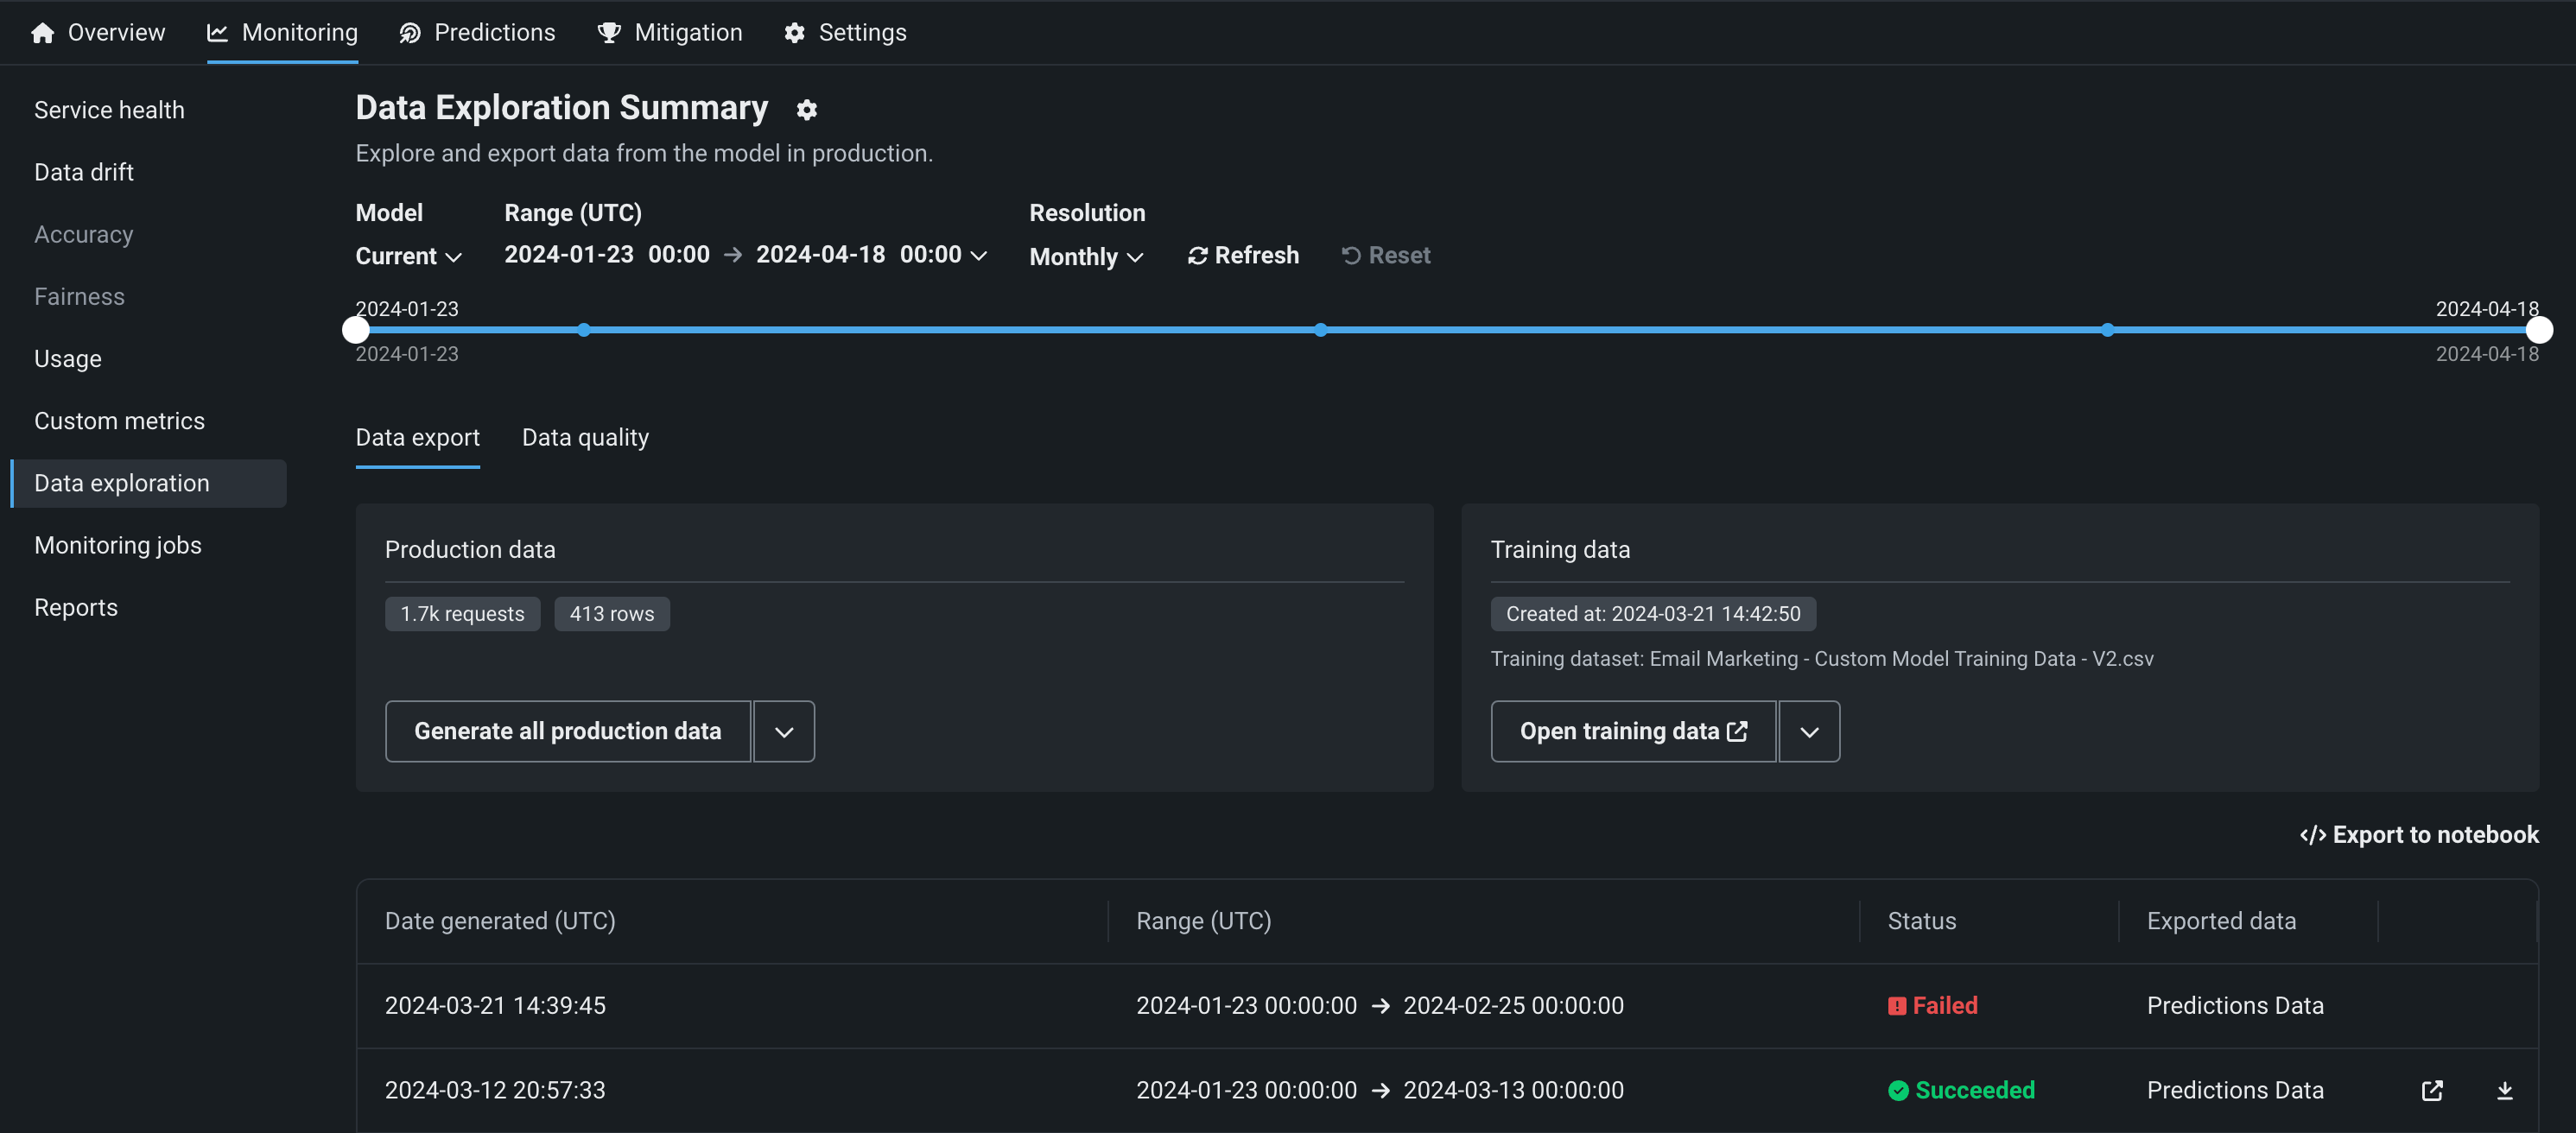Click the Reset icon button
The height and width of the screenshot is (1133, 2576).
(x=1350, y=256)
